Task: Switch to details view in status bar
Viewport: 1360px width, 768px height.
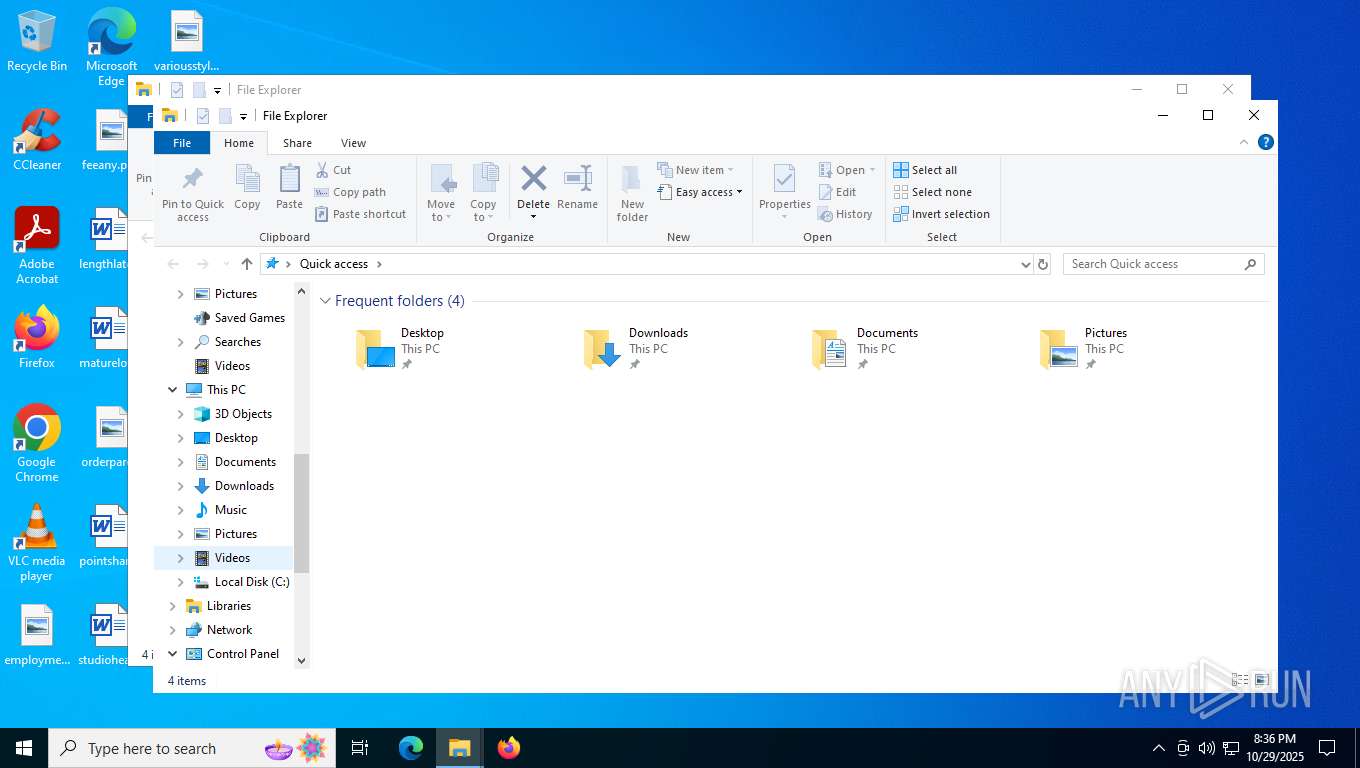Action: click(x=1240, y=680)
